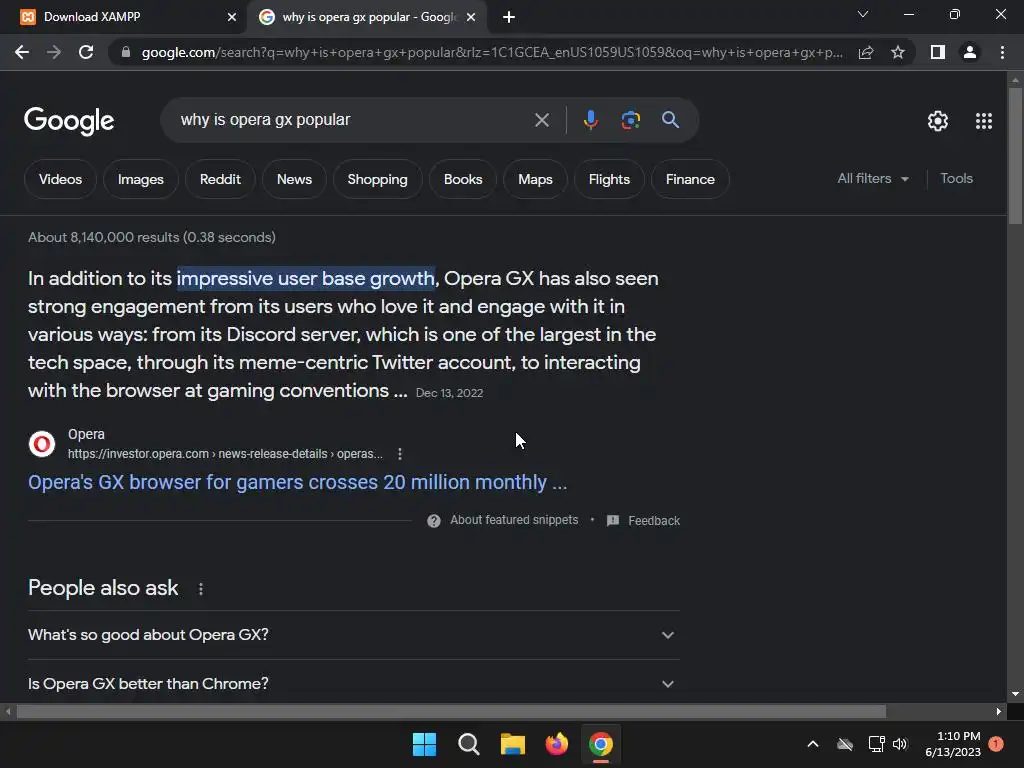
Task: Open Chrome side panel
Action: (938, 52)
